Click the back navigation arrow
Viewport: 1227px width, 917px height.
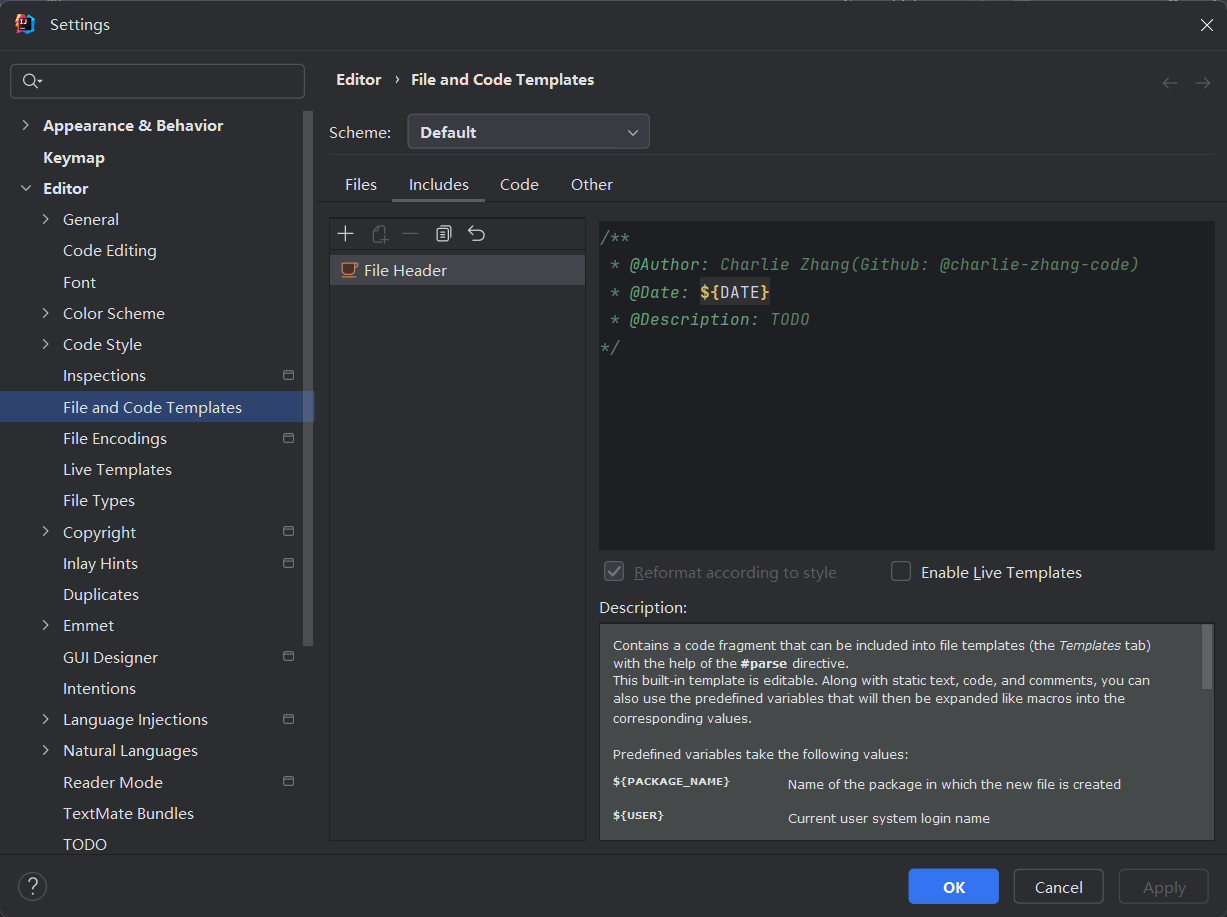click(1169, 83)
